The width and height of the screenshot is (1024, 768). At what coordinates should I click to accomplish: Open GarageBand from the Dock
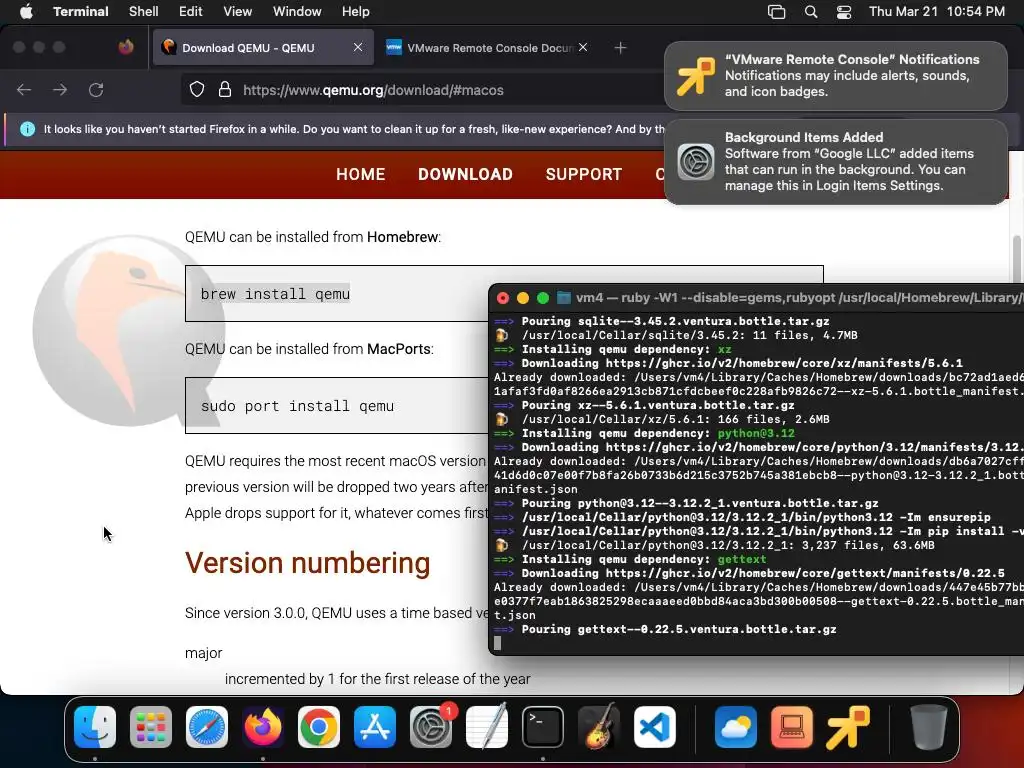[x=599, y=727]
